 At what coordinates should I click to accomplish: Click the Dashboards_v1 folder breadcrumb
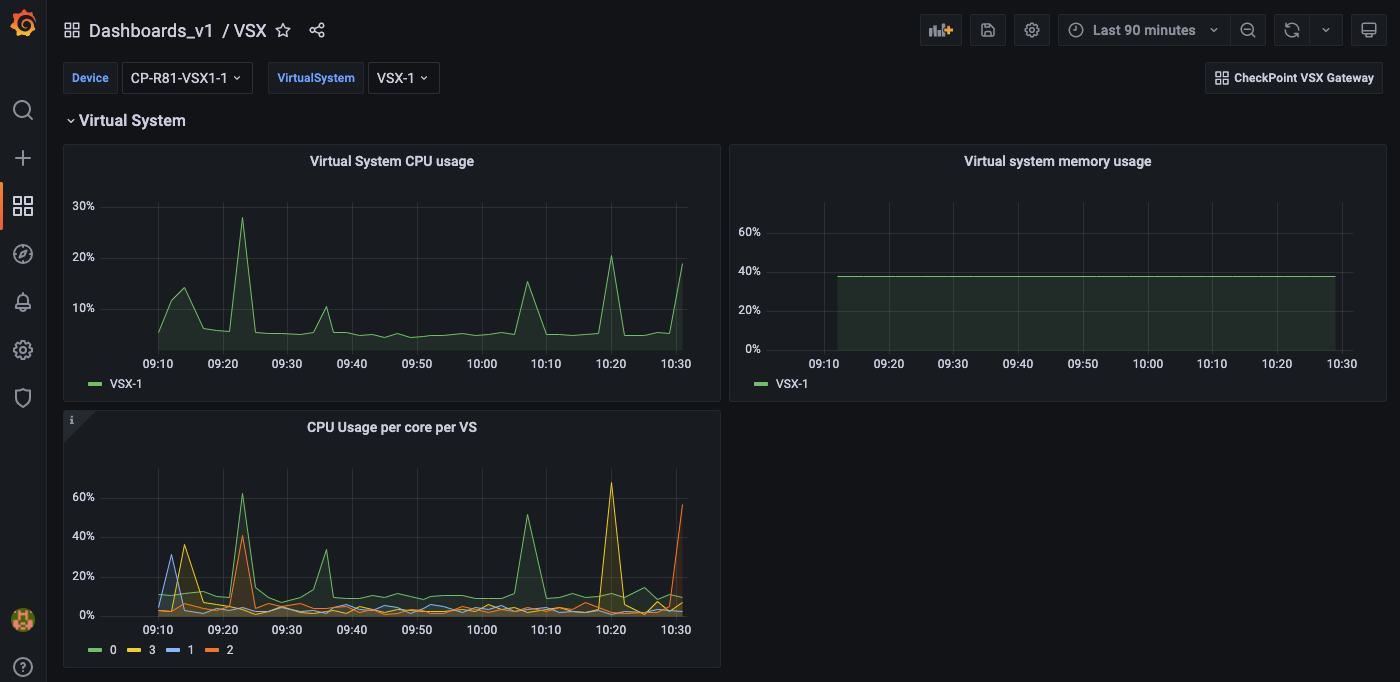pyautogui.click(x=151, y=30)
